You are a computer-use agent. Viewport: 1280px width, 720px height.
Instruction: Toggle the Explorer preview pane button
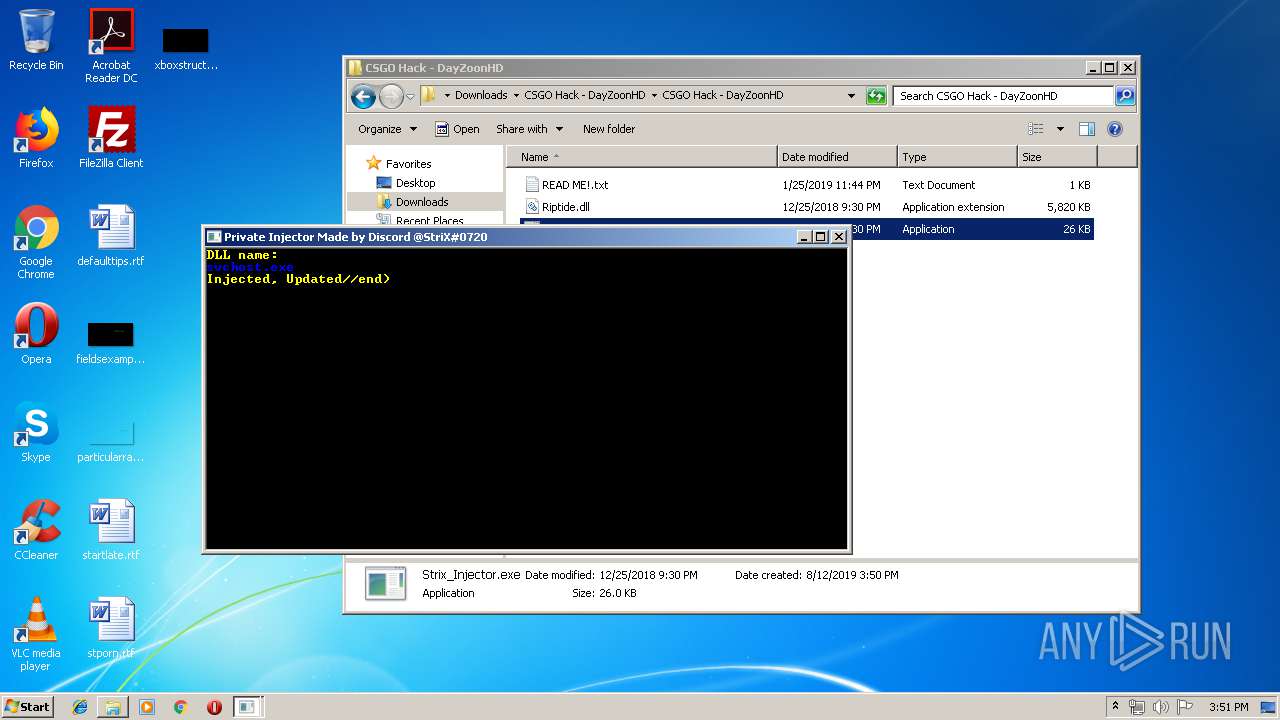tap(1087, 129)
